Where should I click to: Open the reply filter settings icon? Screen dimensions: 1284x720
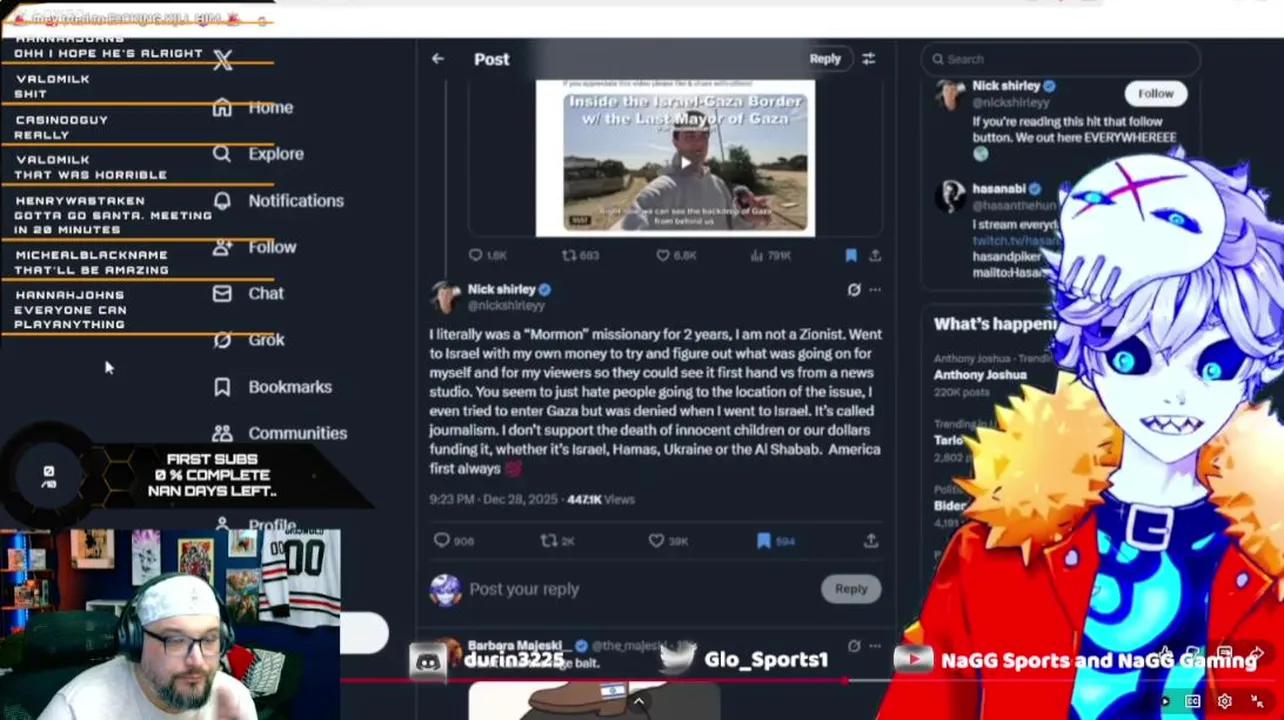click(x=868, y=59)
